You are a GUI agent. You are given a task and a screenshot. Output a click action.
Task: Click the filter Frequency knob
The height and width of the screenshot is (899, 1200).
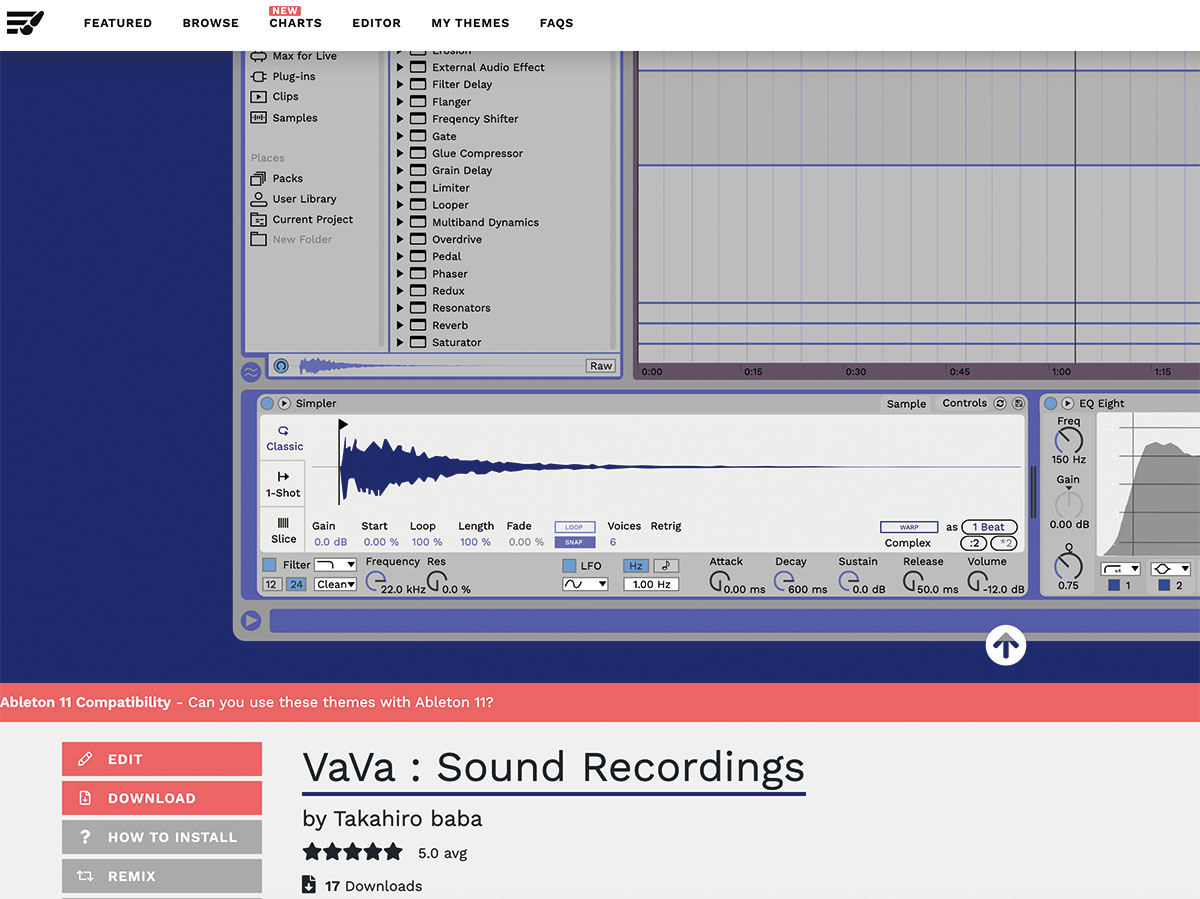[x=375, y=581]
